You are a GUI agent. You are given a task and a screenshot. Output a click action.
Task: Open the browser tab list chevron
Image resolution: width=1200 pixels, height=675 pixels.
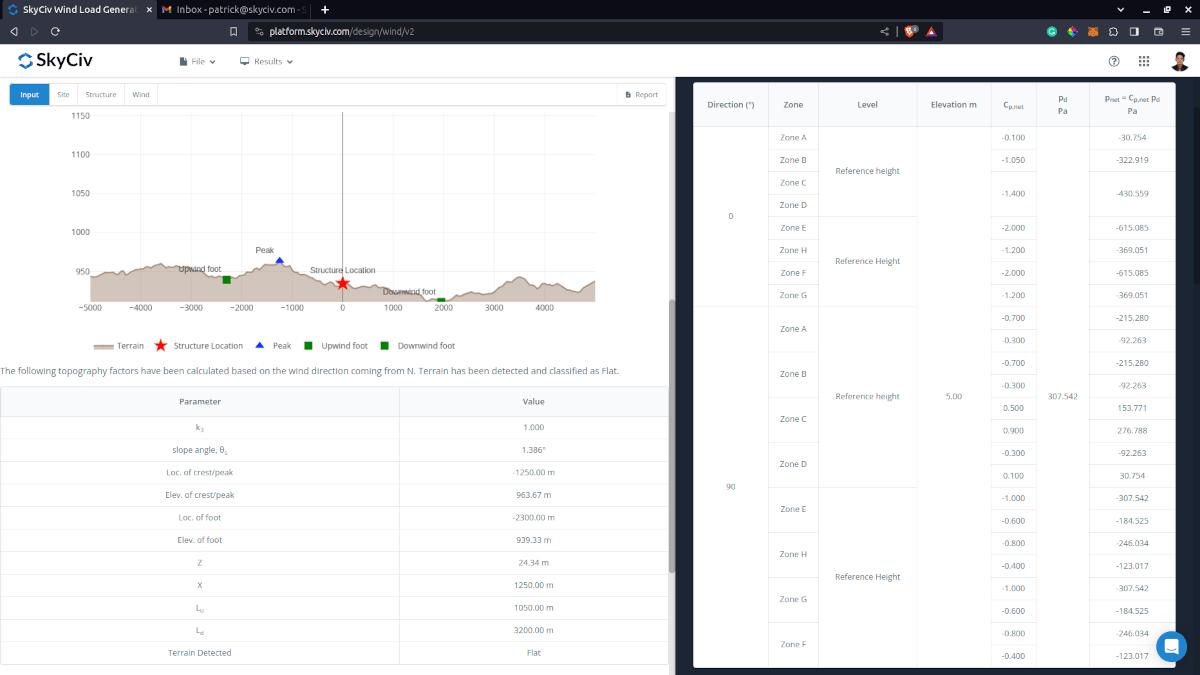click(x=1120, y=9)
